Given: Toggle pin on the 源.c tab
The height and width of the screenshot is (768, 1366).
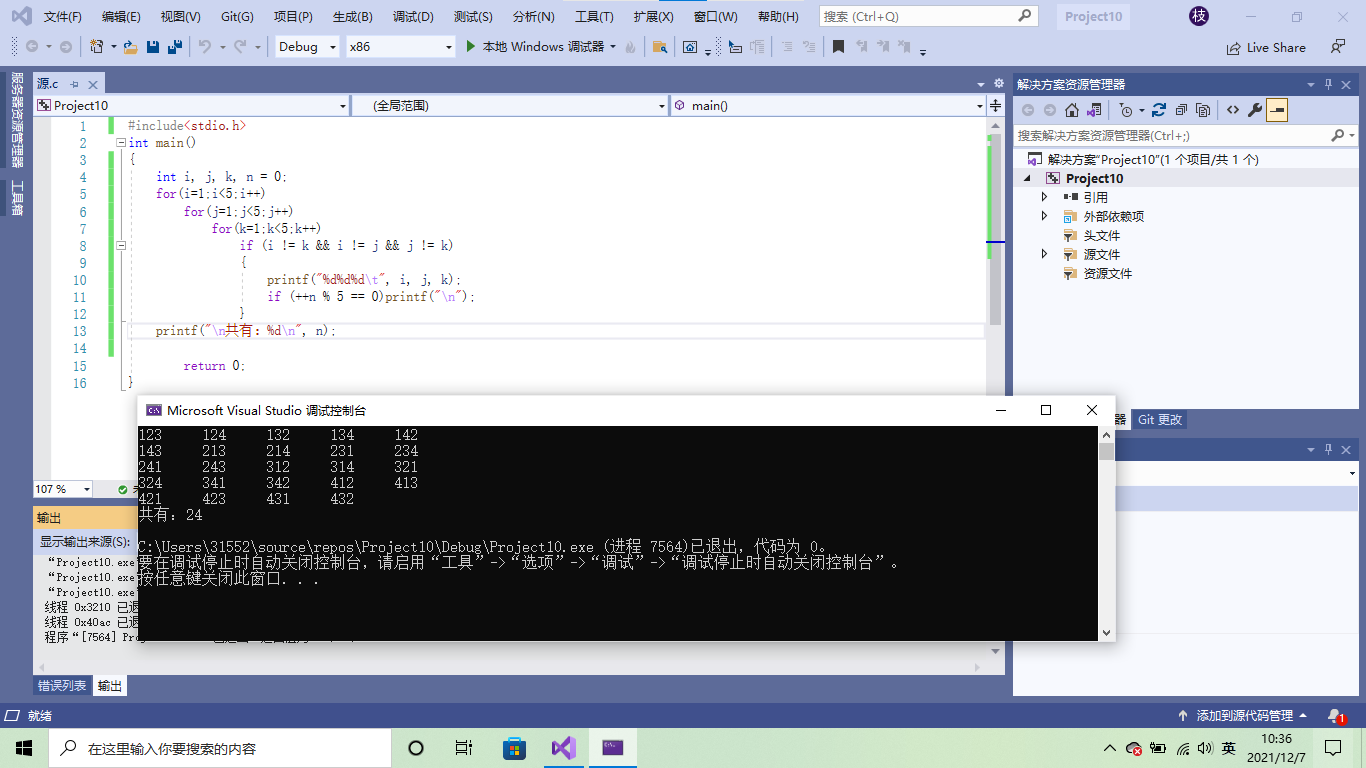Looking at the screenshot, I should pyautogui.click(x=75, y=85).
